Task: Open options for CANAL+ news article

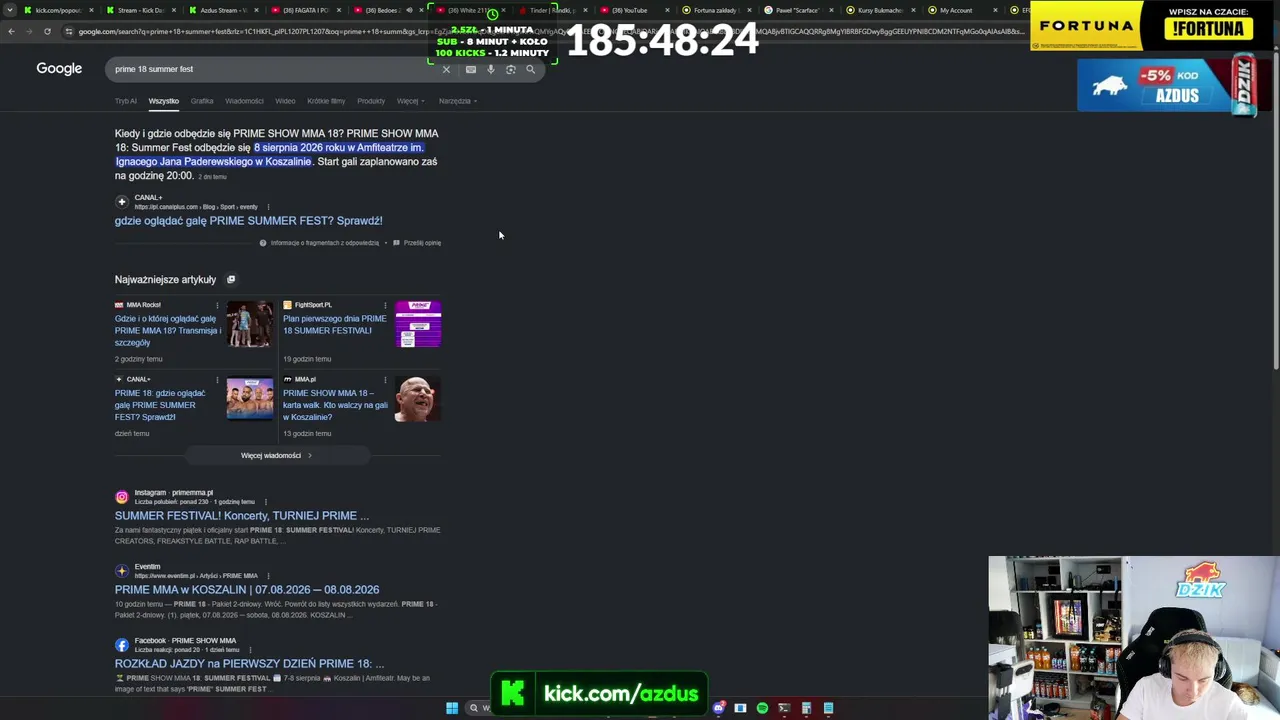Action: pyautogui.click(x=217, y=380)
